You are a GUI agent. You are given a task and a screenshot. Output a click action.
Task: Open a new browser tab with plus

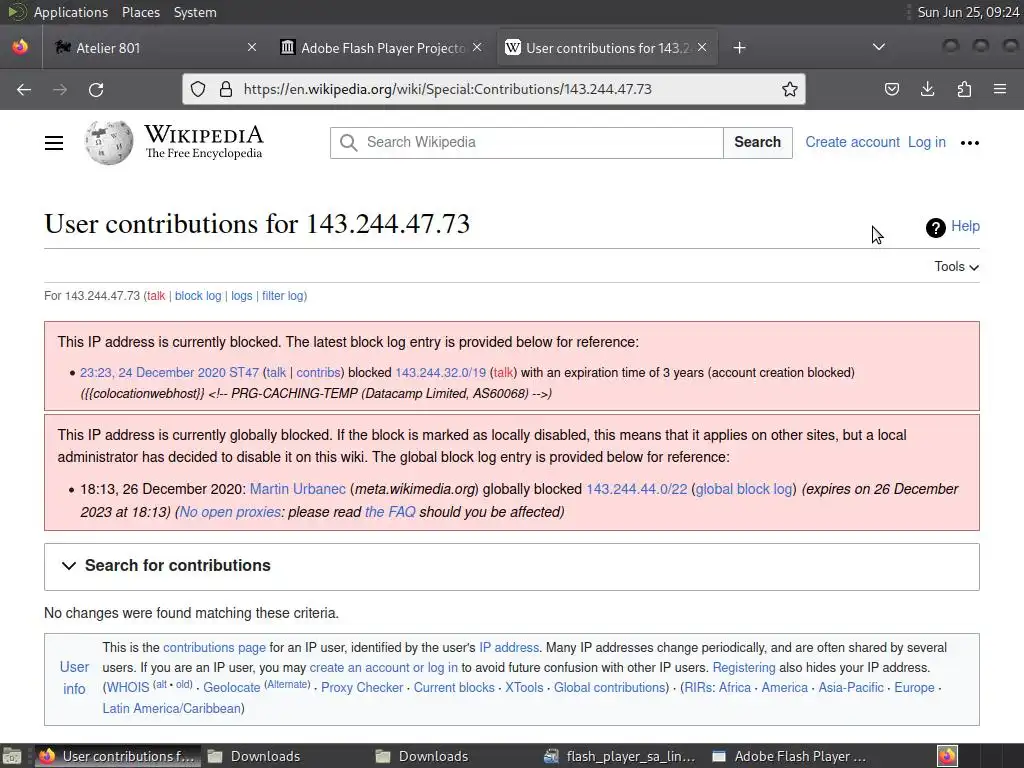(739, 48)
